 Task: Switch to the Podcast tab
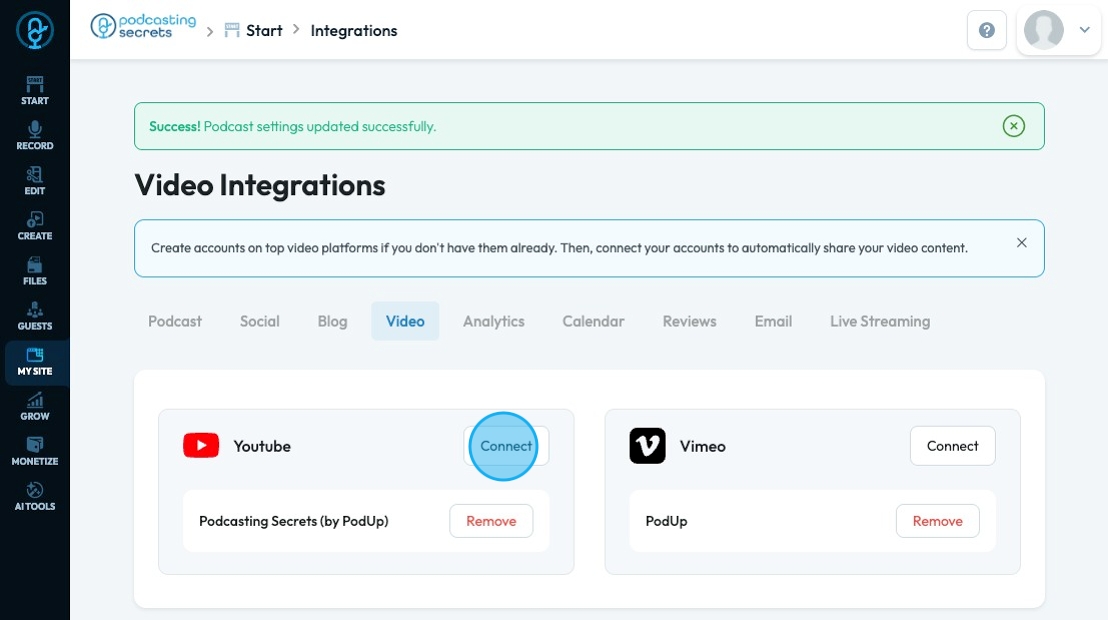click(x=175, y=321)
